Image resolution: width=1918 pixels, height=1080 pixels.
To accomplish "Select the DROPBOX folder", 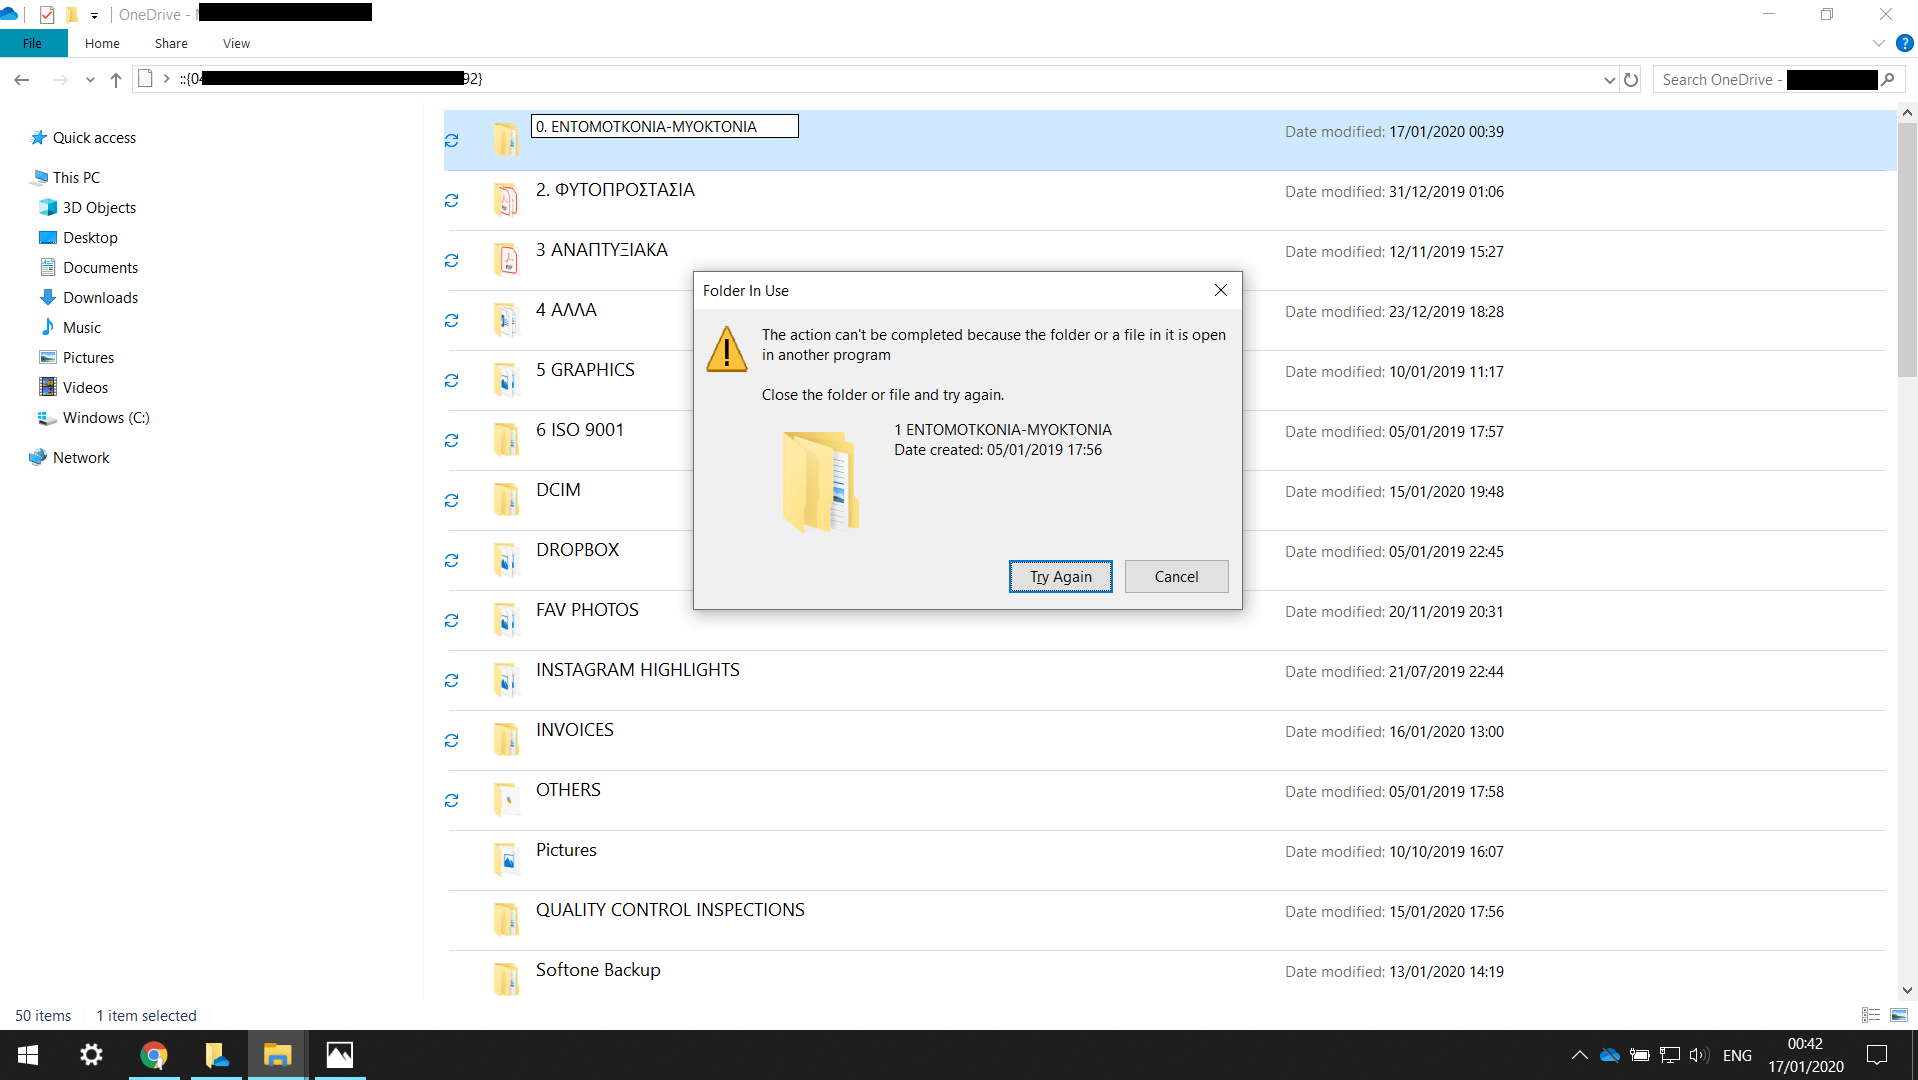I will click(x=577, y=550).
